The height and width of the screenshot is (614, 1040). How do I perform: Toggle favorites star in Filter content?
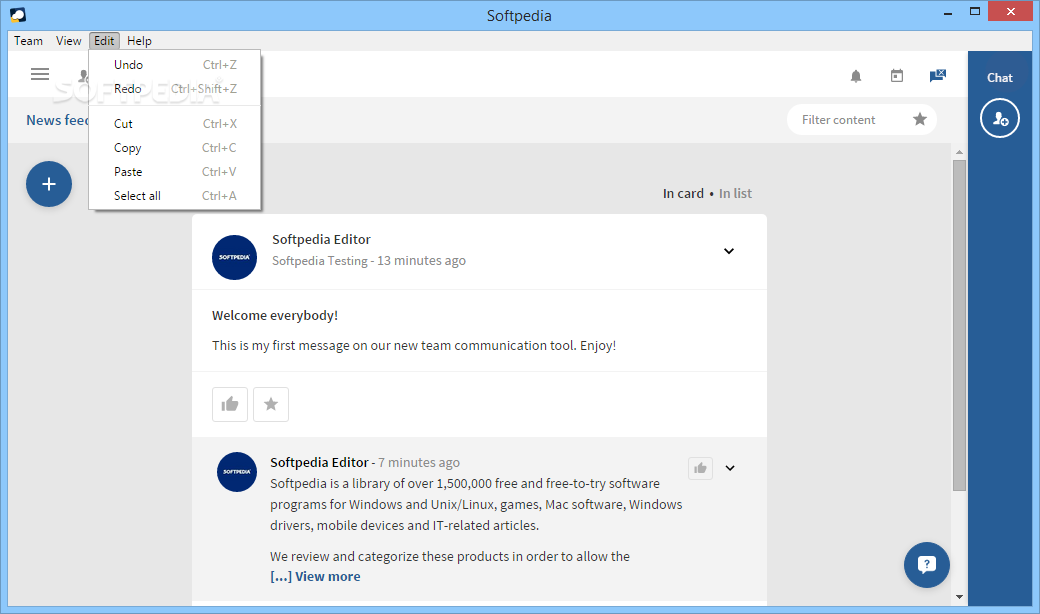coord(920,119)
